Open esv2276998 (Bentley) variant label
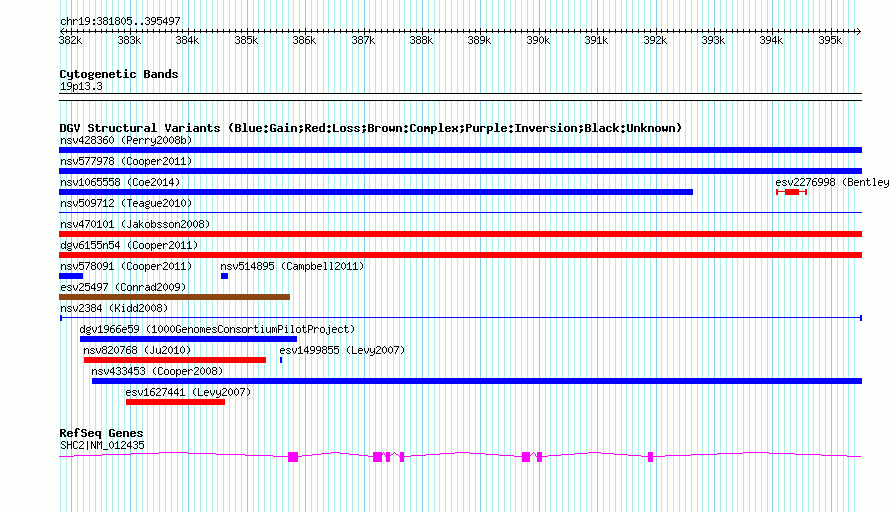This screenshot has width=890, height=512. [832, 182]
